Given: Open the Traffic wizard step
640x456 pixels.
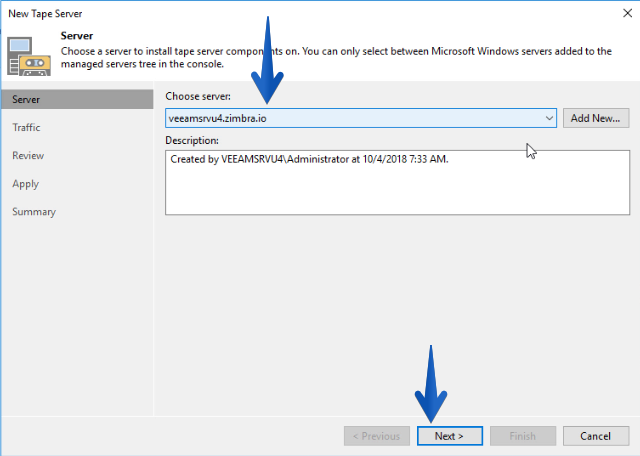Looking at the screenshot, I should 26,127.
